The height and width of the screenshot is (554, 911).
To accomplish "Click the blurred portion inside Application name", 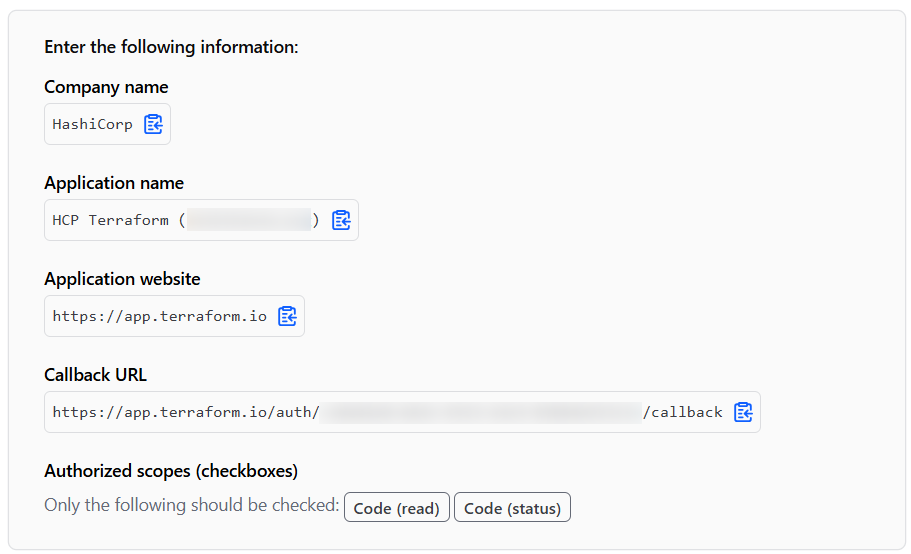I will 249,221.
